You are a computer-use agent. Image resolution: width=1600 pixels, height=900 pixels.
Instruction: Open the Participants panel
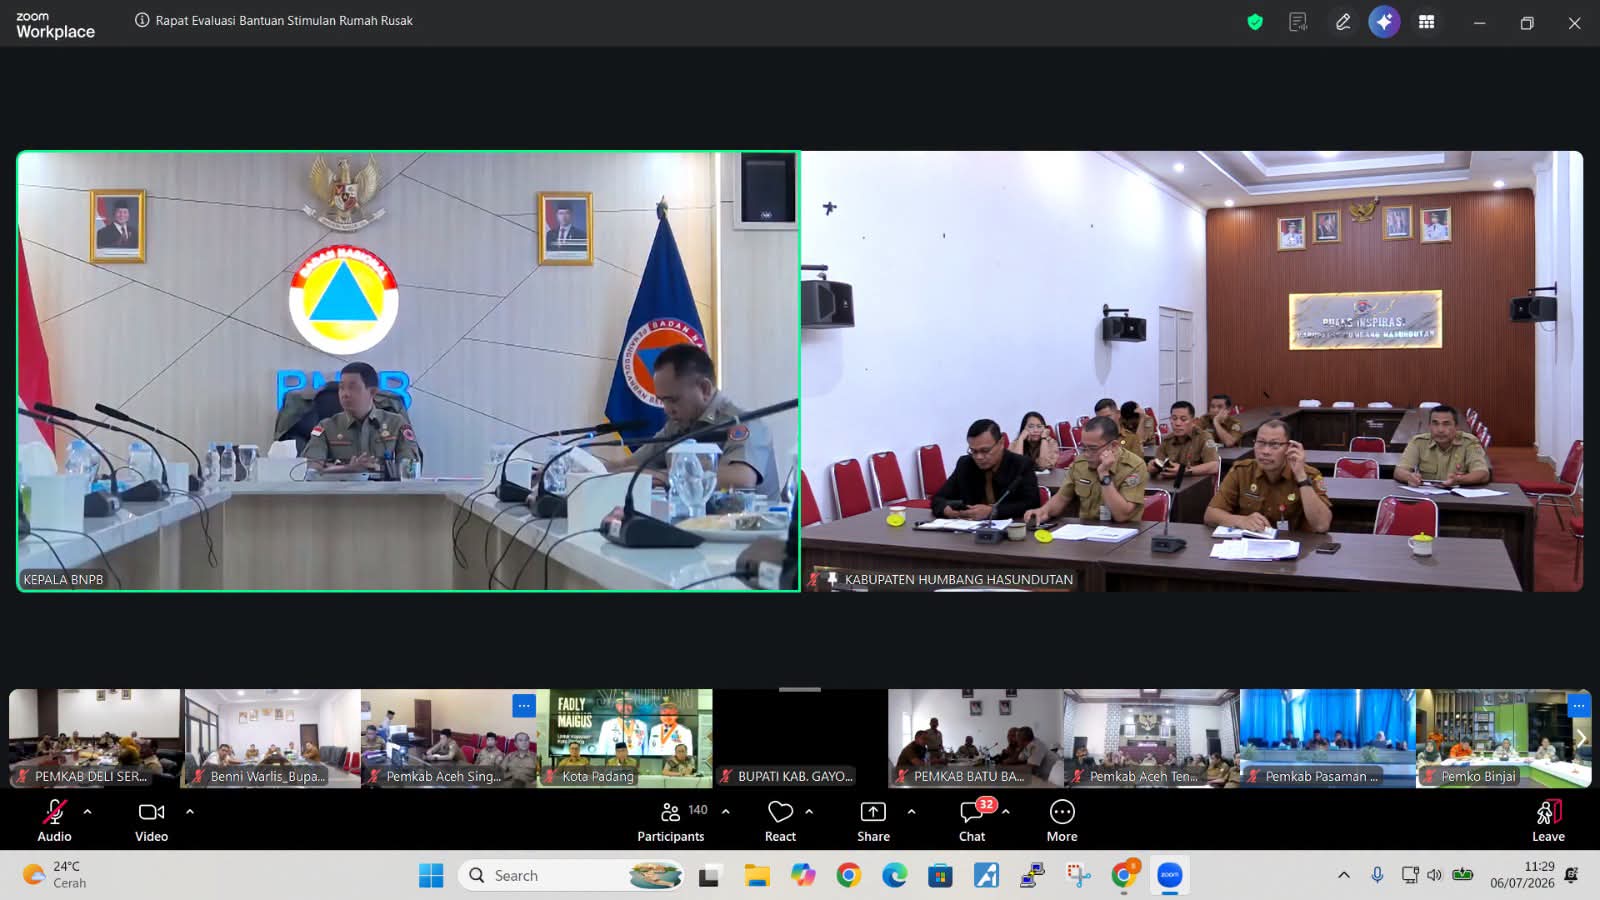pyautogui.click(x=671, y=821)
